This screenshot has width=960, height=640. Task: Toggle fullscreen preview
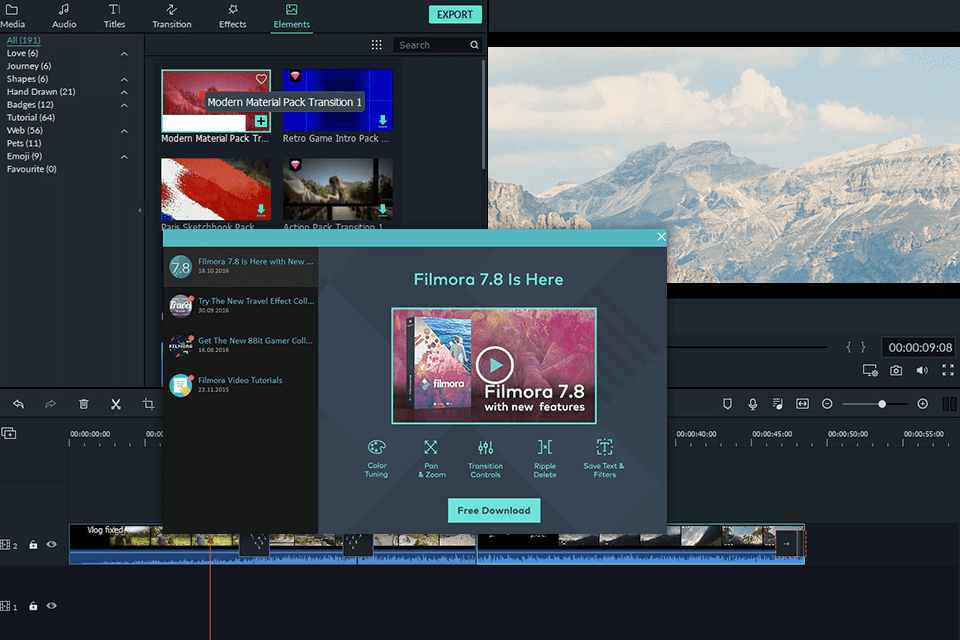coord(948,370)
